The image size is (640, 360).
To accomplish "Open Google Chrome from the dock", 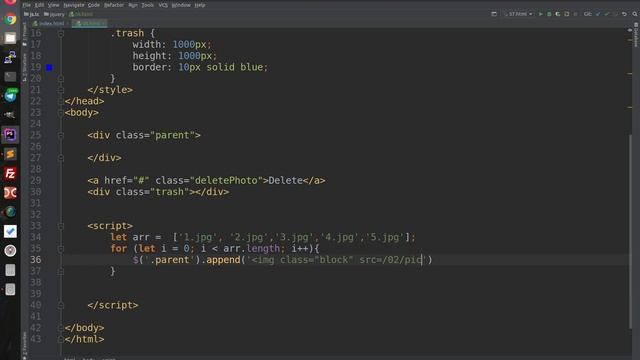I will pos(10,19).
